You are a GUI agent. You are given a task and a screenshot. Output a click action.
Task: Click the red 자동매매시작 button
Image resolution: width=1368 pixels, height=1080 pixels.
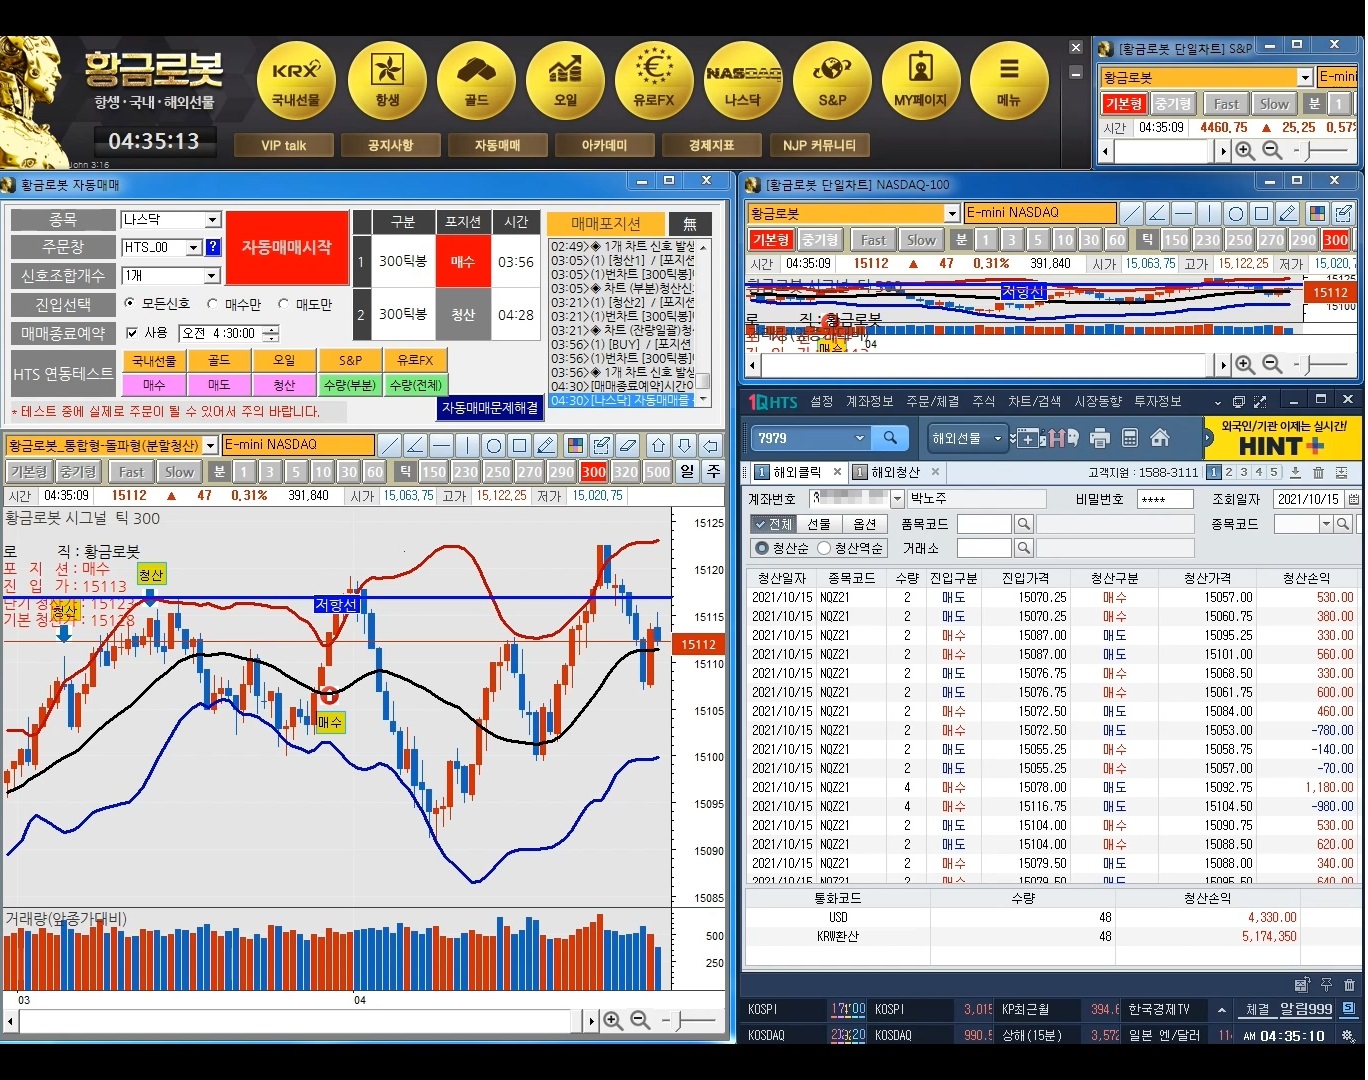coord(287,248)
